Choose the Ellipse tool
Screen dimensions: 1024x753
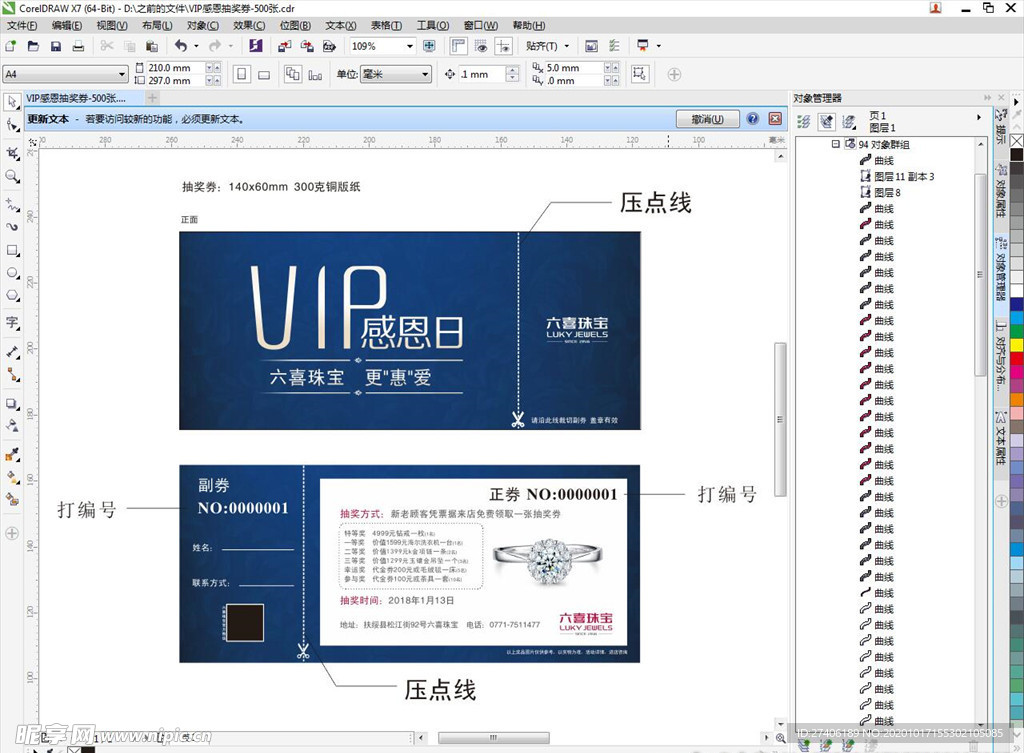(12, 273)
